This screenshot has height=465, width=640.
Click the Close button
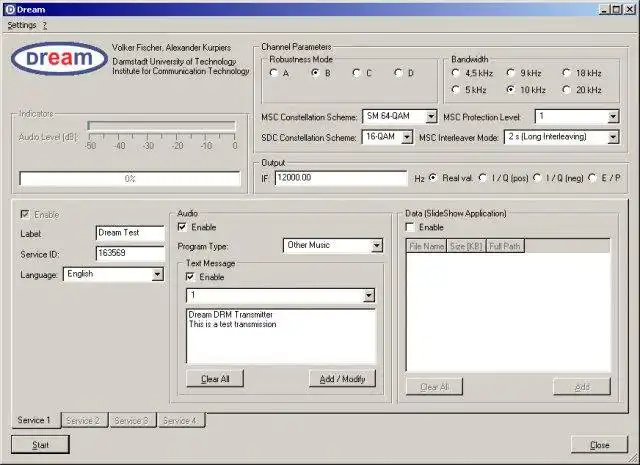click(600, 445)
